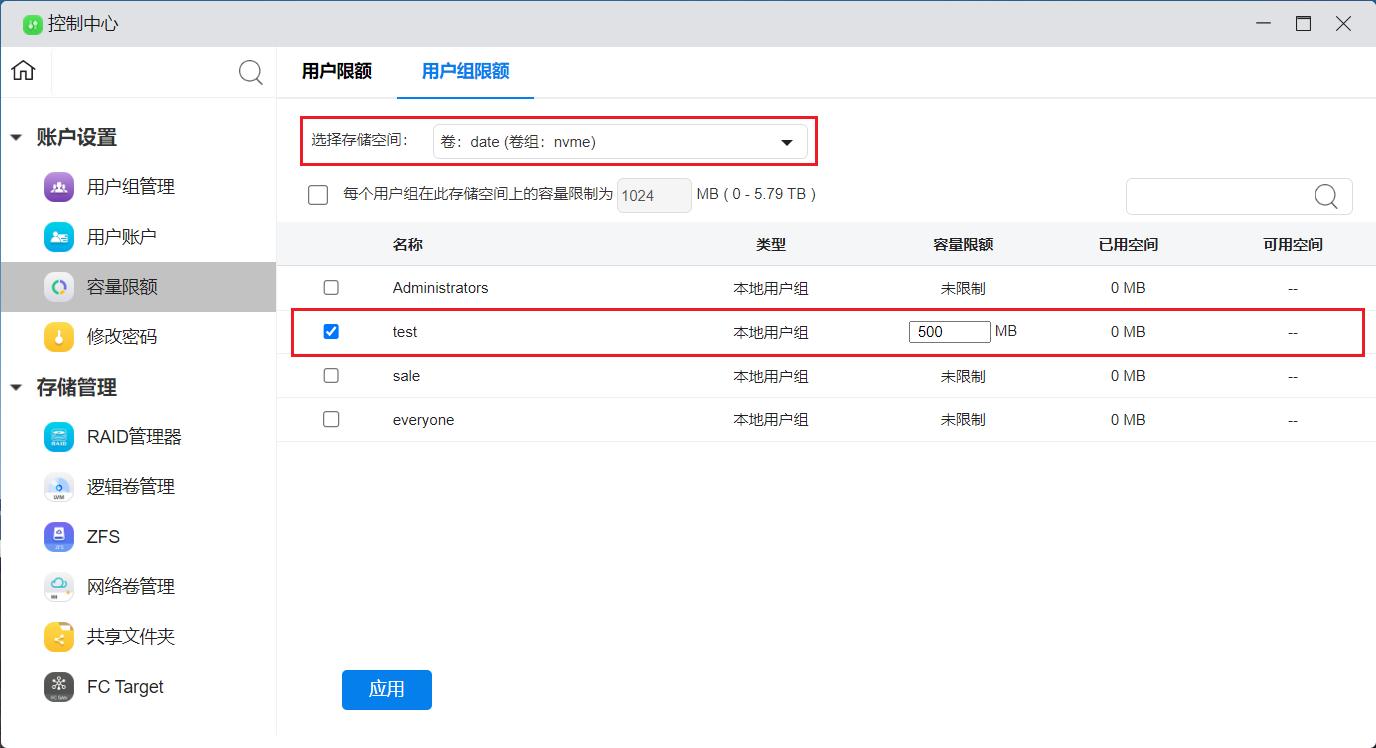Click the 应用 button to apply quota
Screen dimensions: 1376x748
[x=386, y=689]
